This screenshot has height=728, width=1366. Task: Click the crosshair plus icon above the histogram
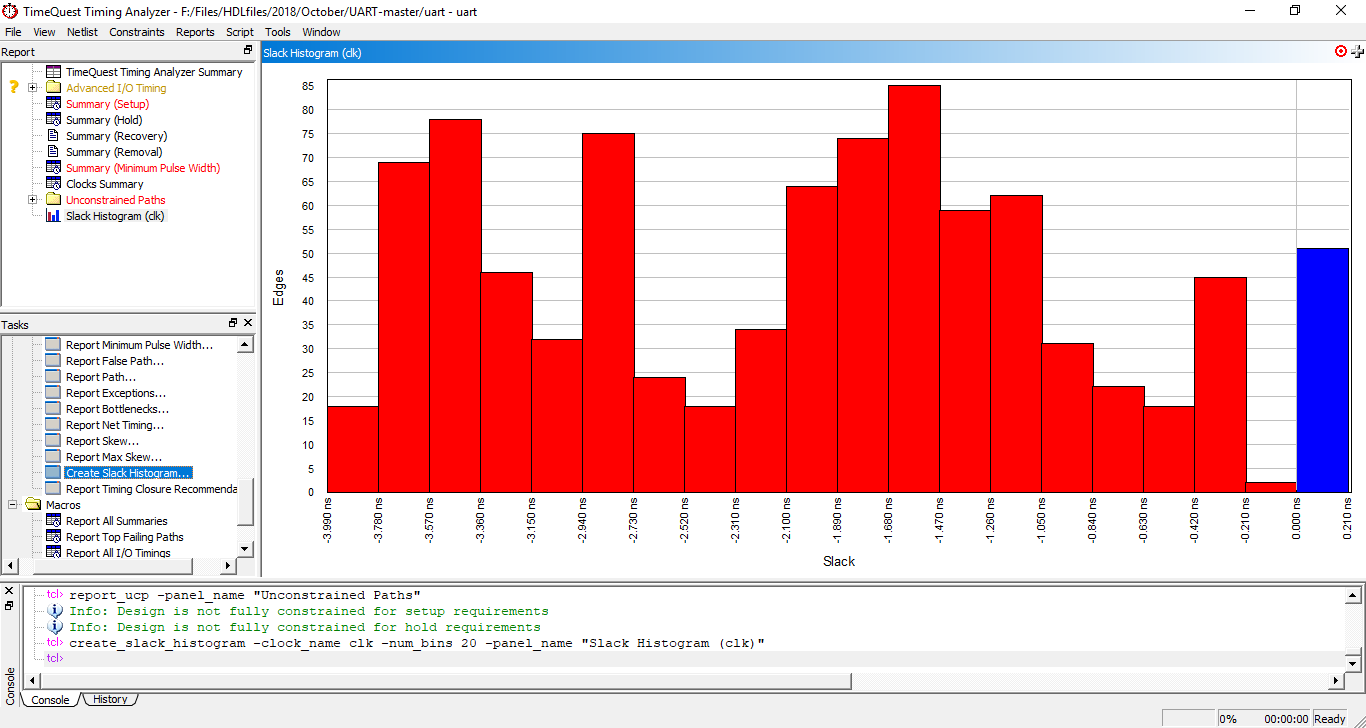click(1358, 52)
